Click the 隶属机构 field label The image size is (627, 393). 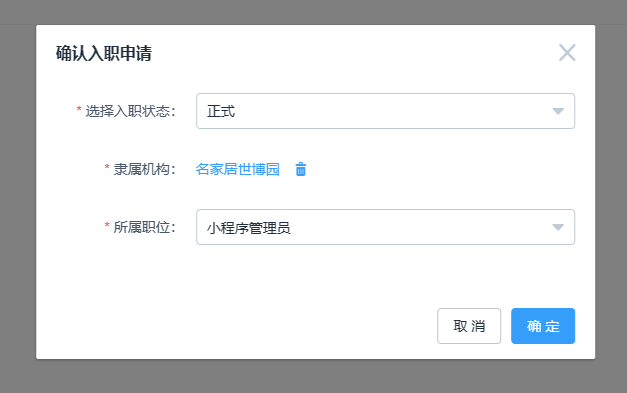pyautogui.click(x=145, y=169)
